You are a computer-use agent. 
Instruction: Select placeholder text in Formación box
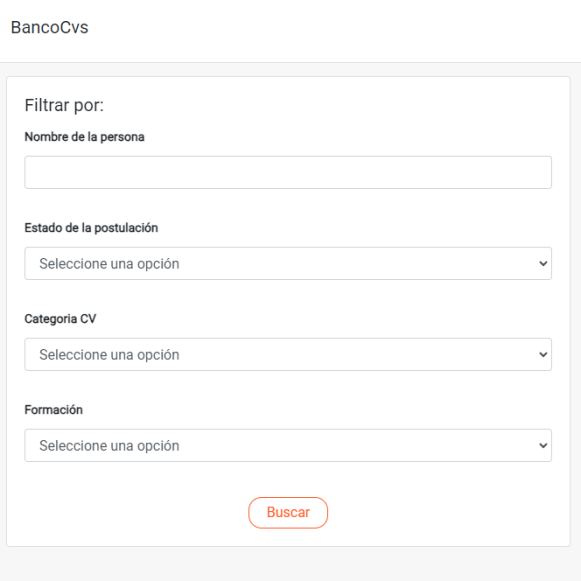click(x=109, y=446)
